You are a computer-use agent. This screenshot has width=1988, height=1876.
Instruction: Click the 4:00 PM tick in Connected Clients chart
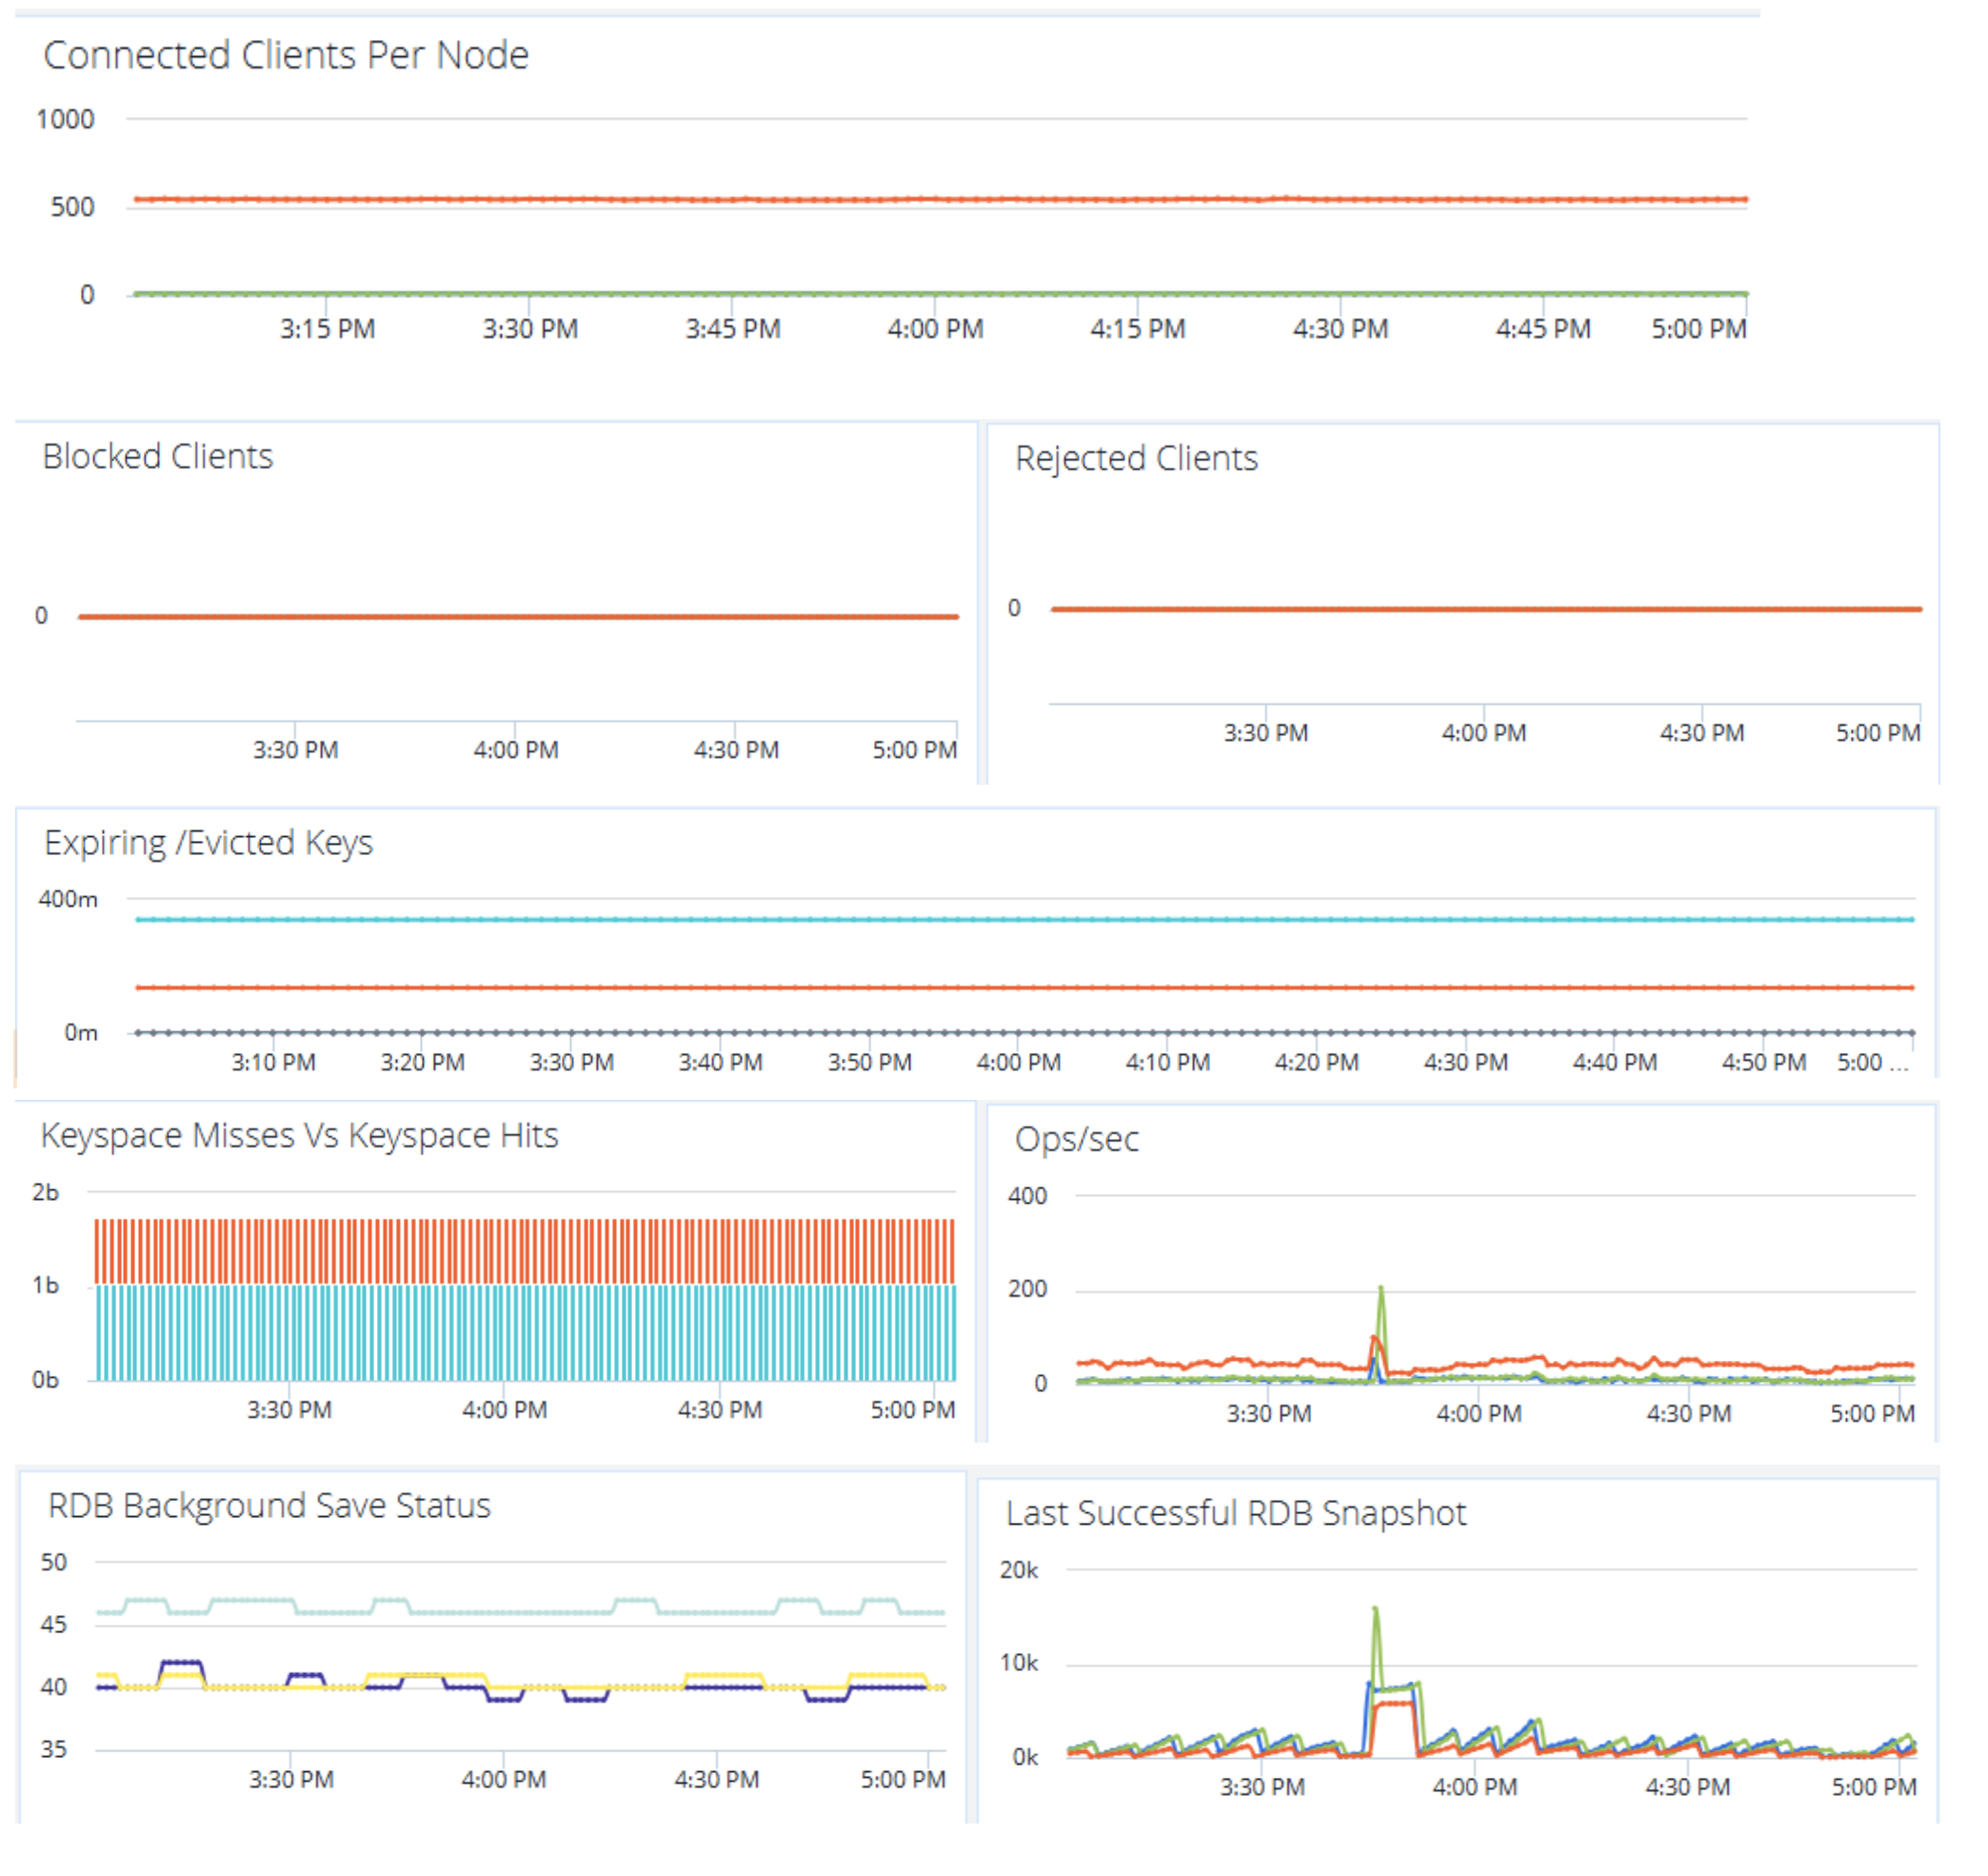point(935,329)
